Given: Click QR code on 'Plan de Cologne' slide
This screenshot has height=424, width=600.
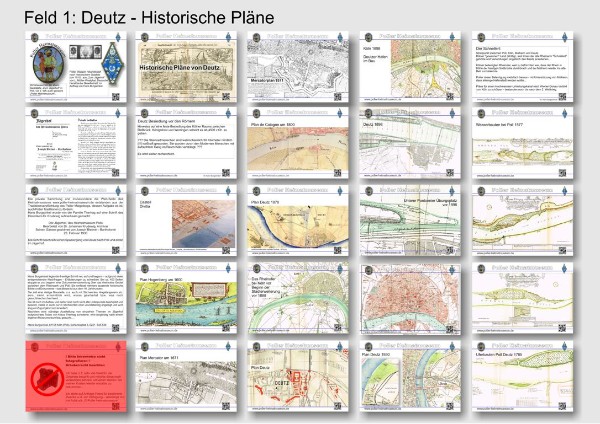Looking at the screenshot, I should click(x=338, y=173).
